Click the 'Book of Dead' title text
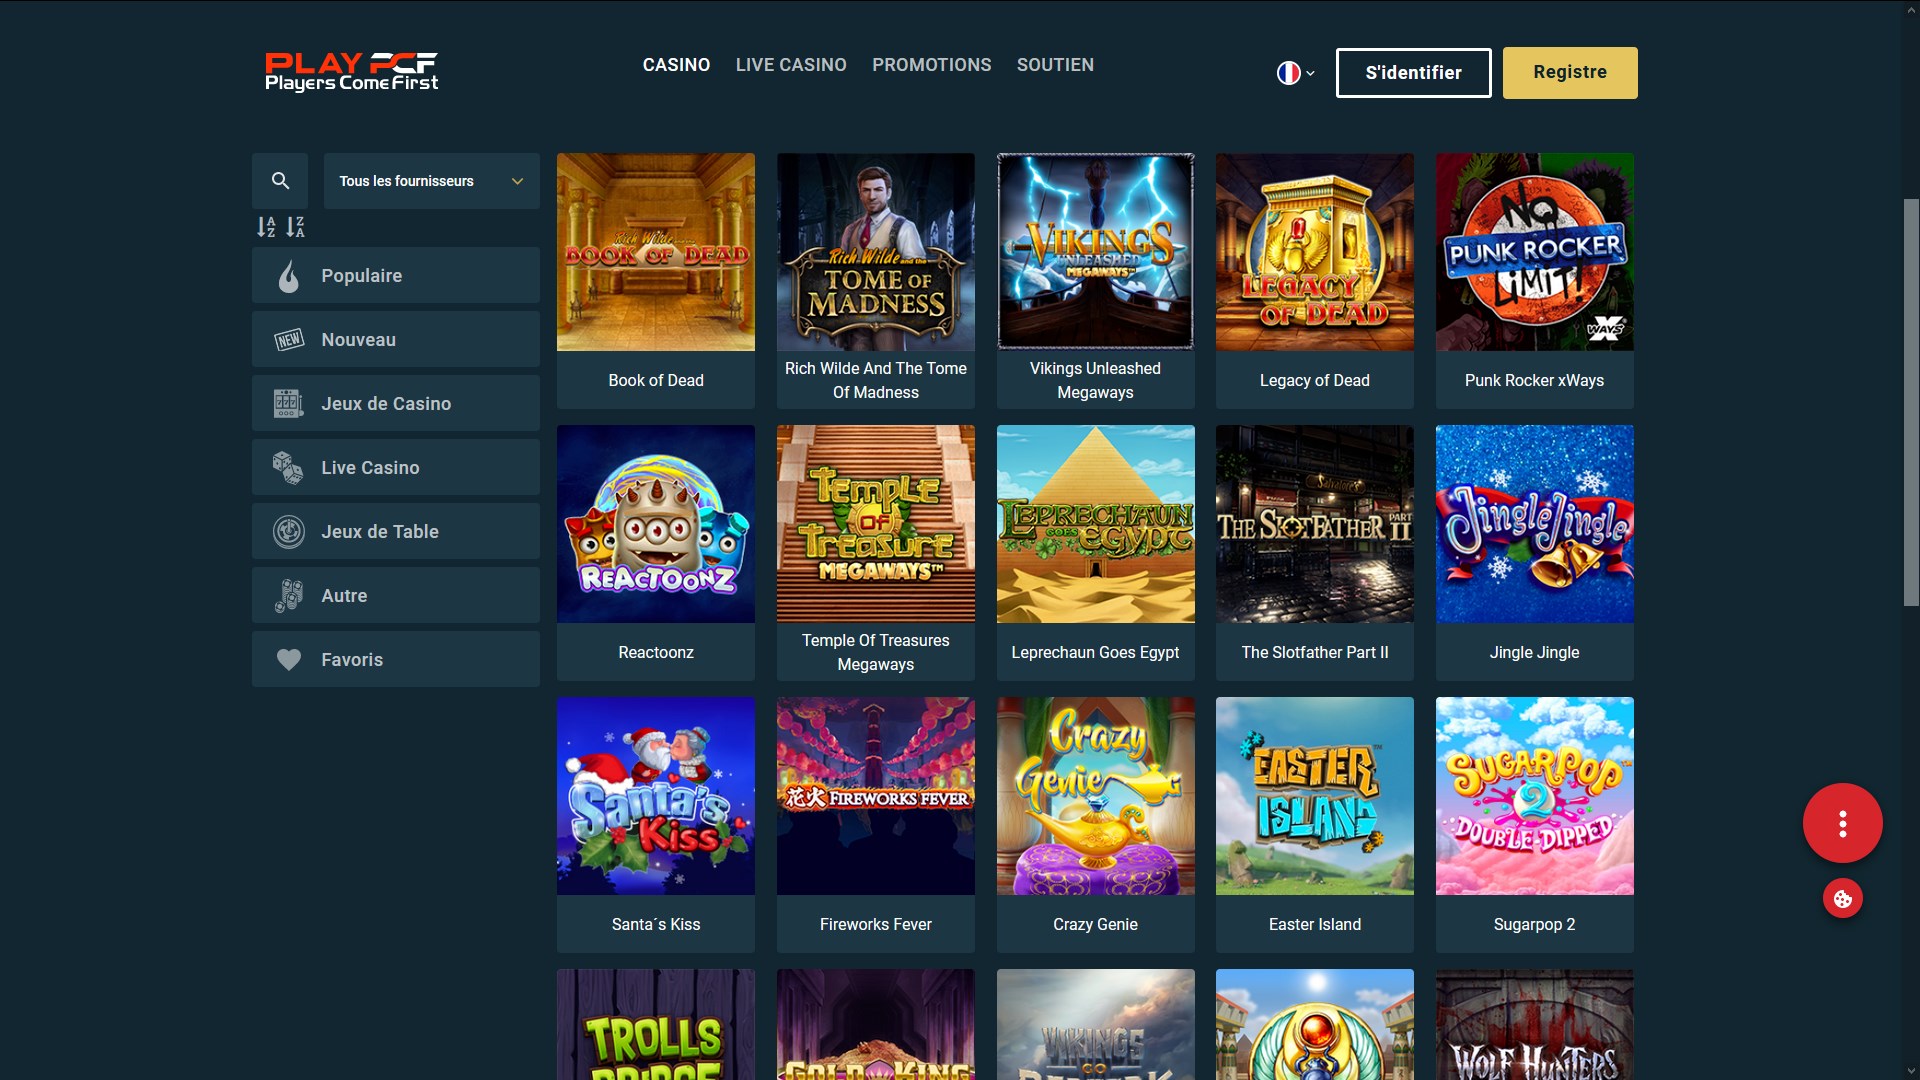This screenshot has width=1920, height=1080. pyautogui.click(x=656, y=381)
